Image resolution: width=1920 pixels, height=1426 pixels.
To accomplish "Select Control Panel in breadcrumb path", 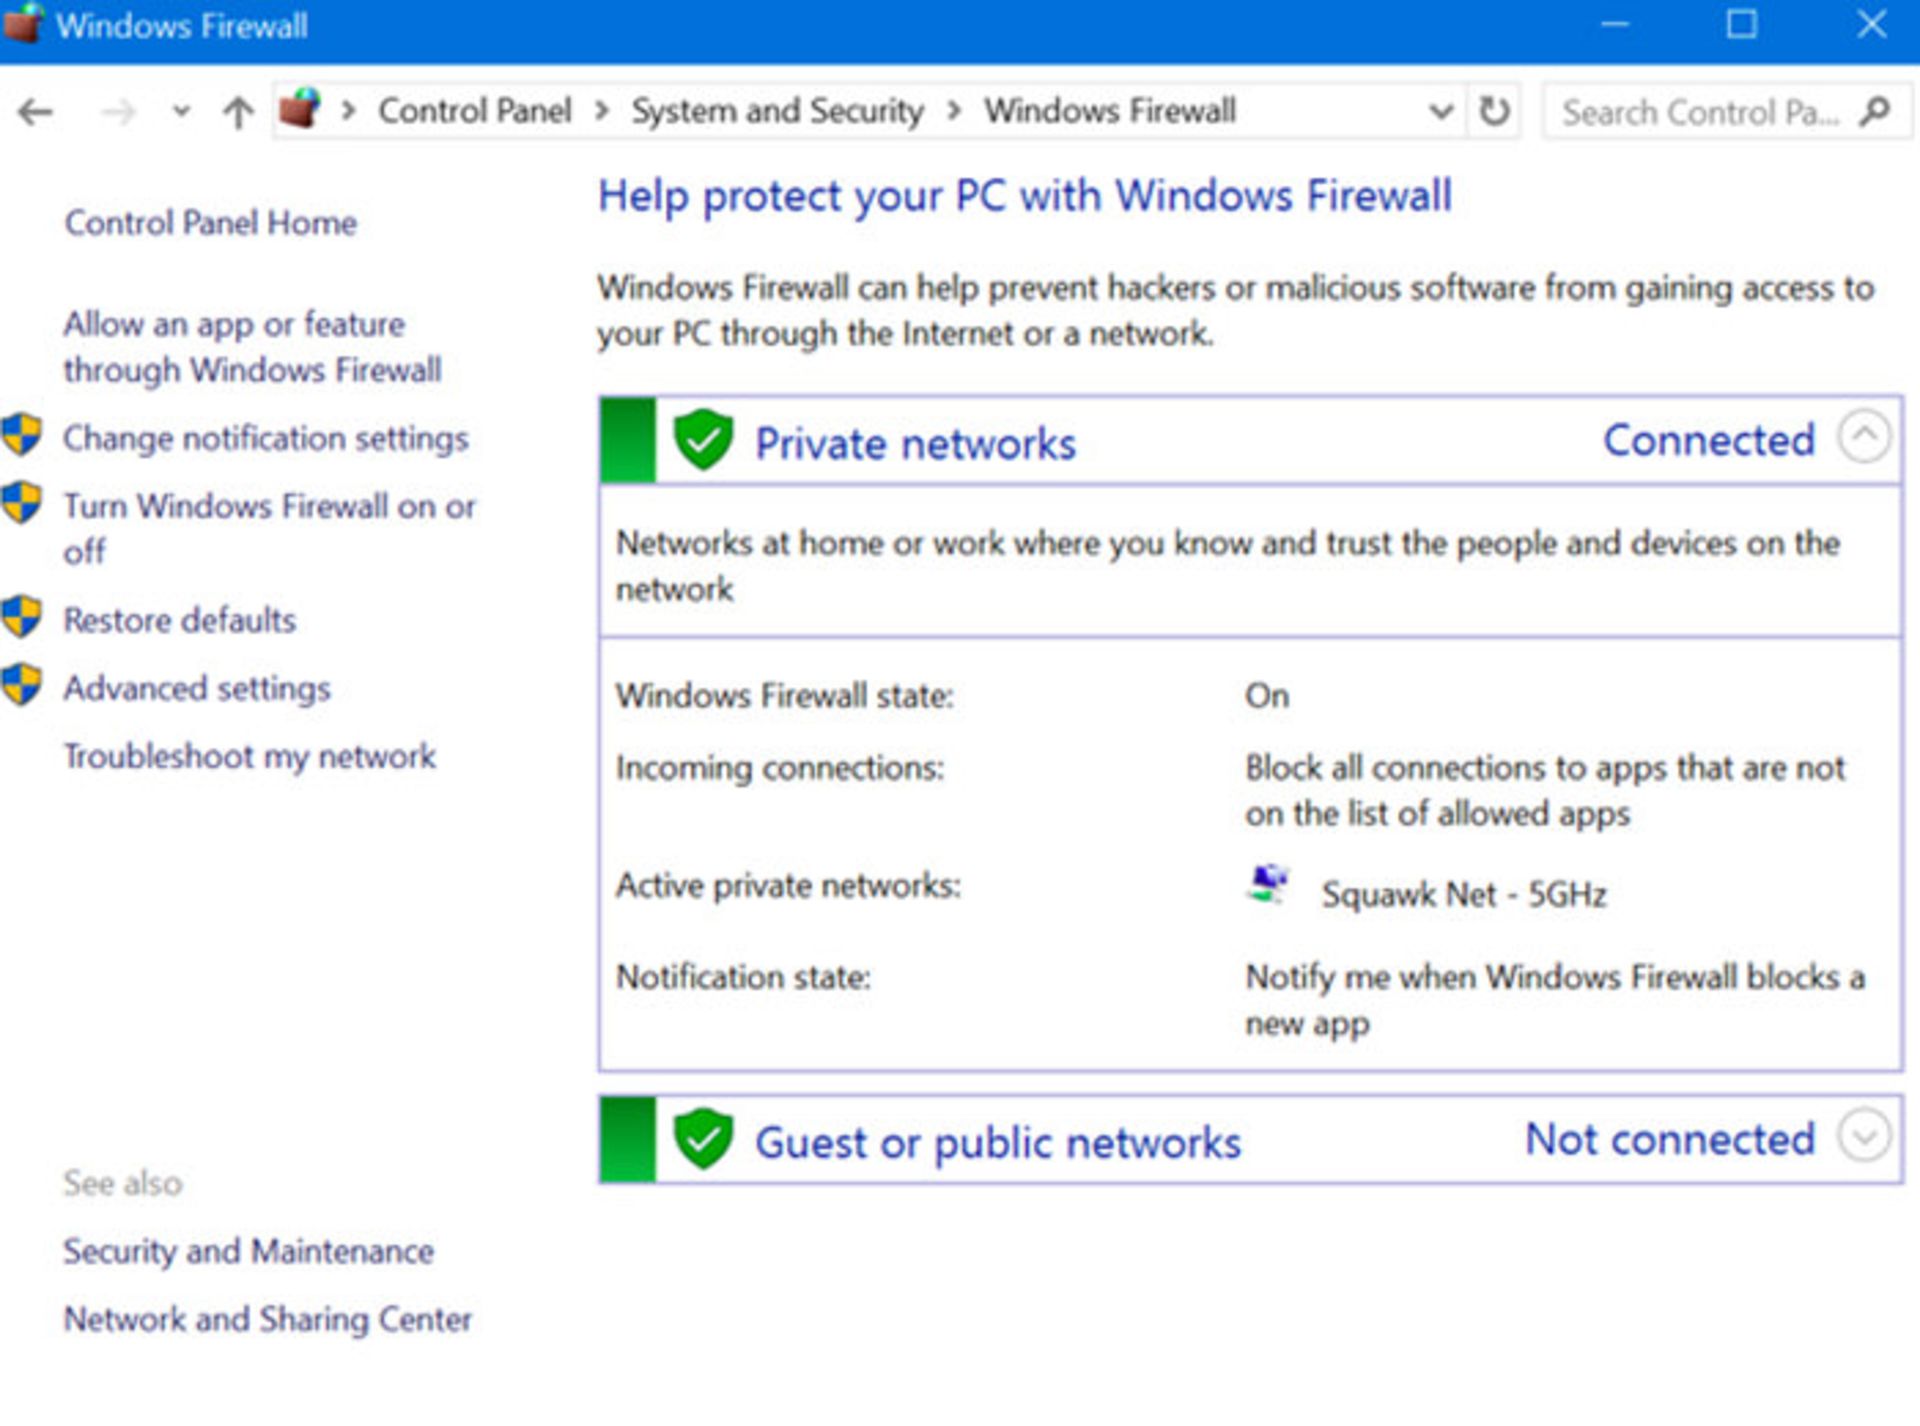I will pos(474,111).
